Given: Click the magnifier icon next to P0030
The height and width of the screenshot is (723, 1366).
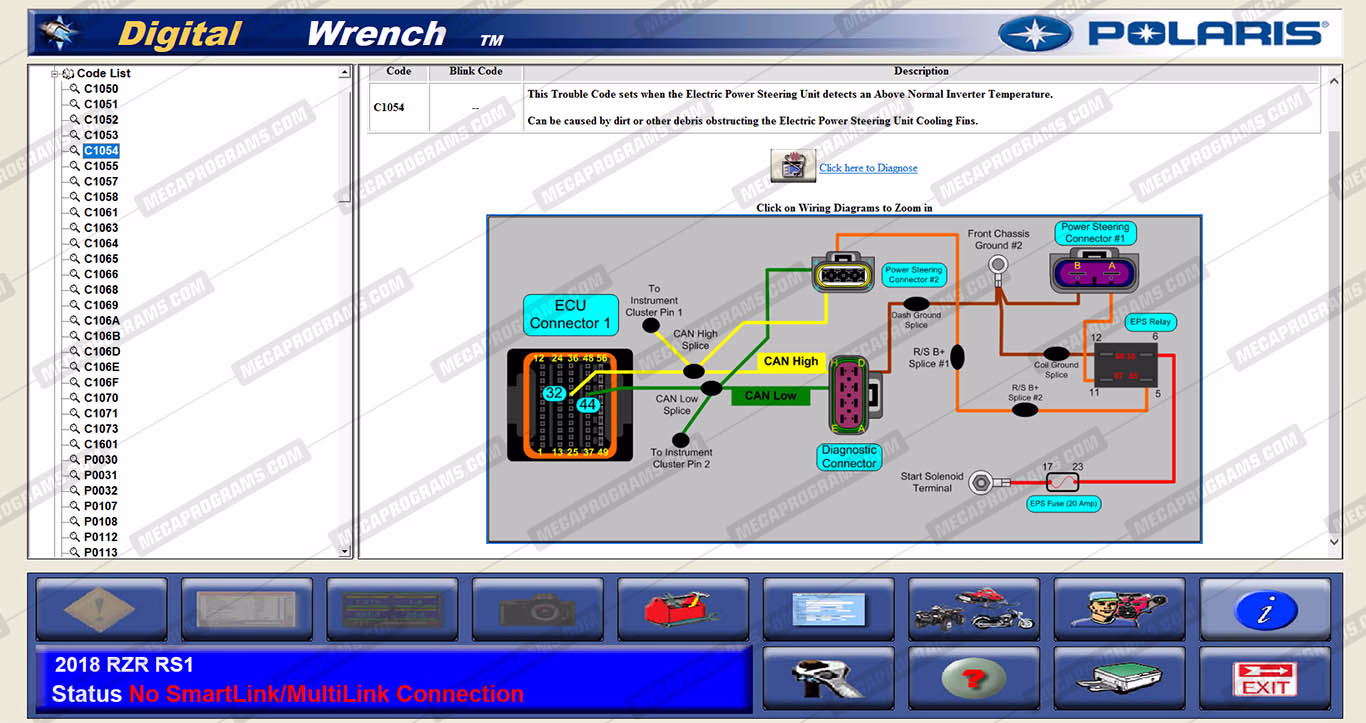Looking at the screenshot, I should click(x=74, y=460).
